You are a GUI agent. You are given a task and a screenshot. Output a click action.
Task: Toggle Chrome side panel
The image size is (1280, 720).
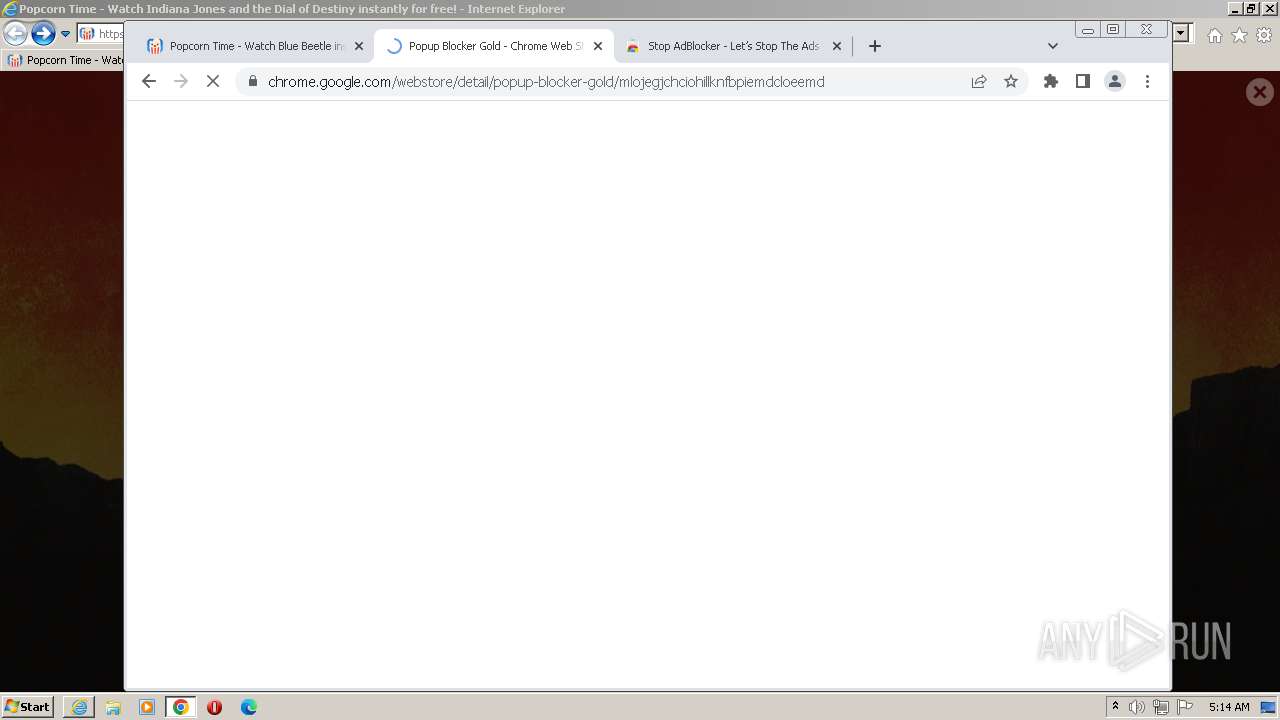1083,82
